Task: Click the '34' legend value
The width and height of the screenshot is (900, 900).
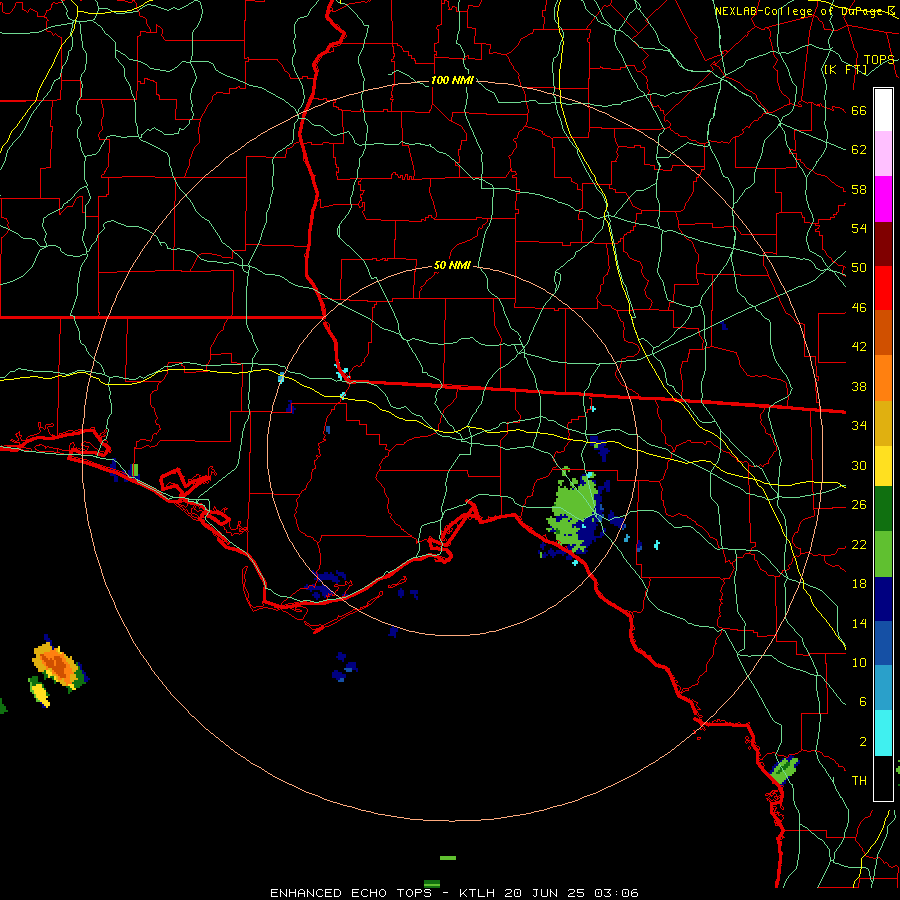Action: (x=859, y=426)
